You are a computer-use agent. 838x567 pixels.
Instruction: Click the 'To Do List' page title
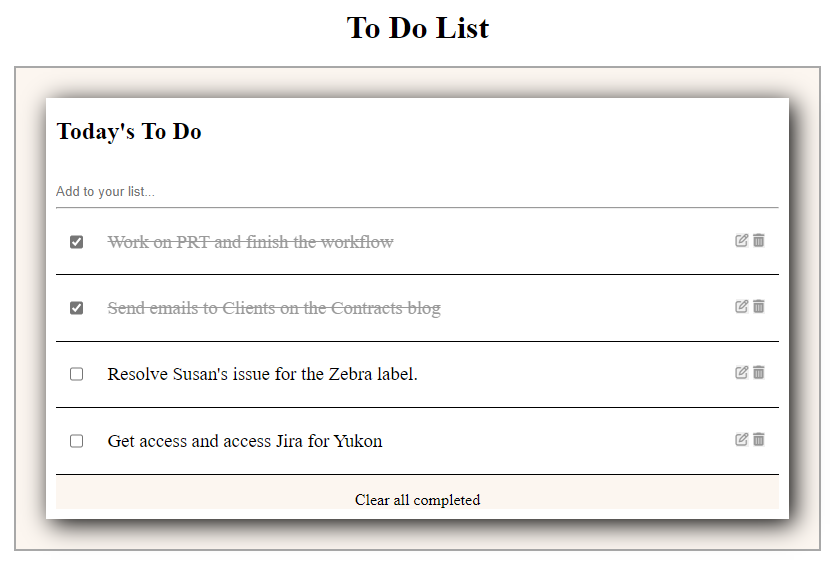pyautogui.click(x=417, y=28)
